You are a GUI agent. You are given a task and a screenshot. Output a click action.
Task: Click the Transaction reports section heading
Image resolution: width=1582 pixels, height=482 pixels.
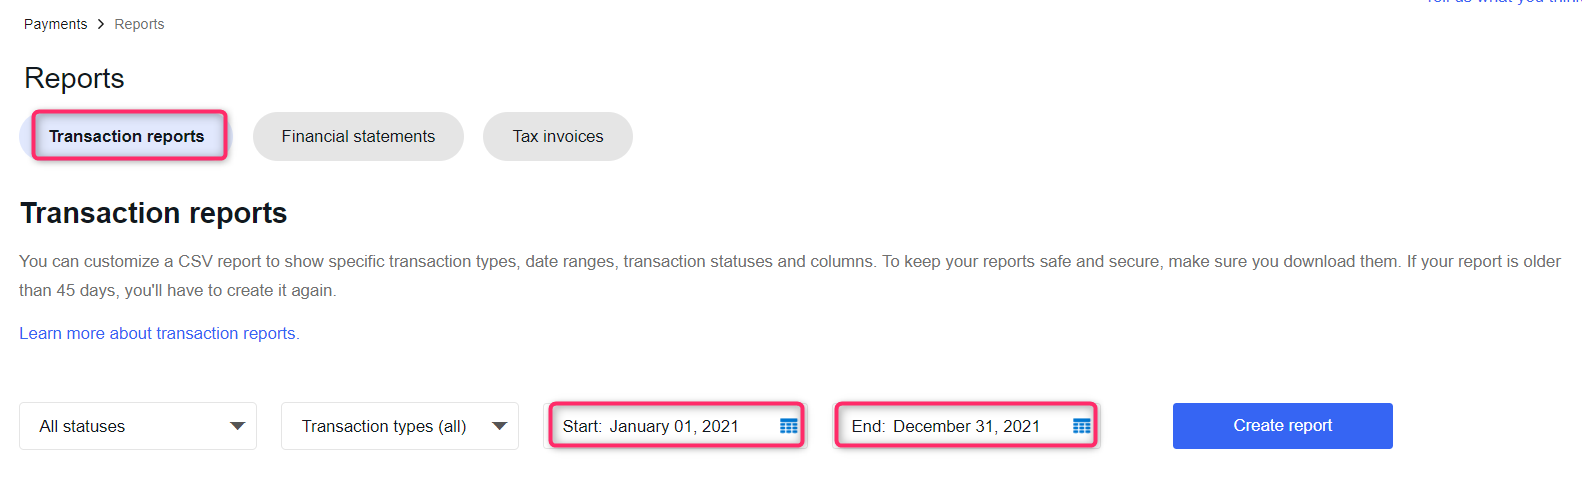[154, 213]
